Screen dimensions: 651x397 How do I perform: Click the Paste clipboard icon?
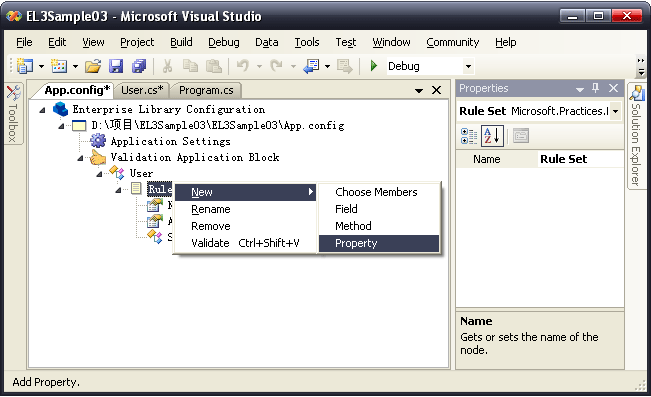point(214,66)
